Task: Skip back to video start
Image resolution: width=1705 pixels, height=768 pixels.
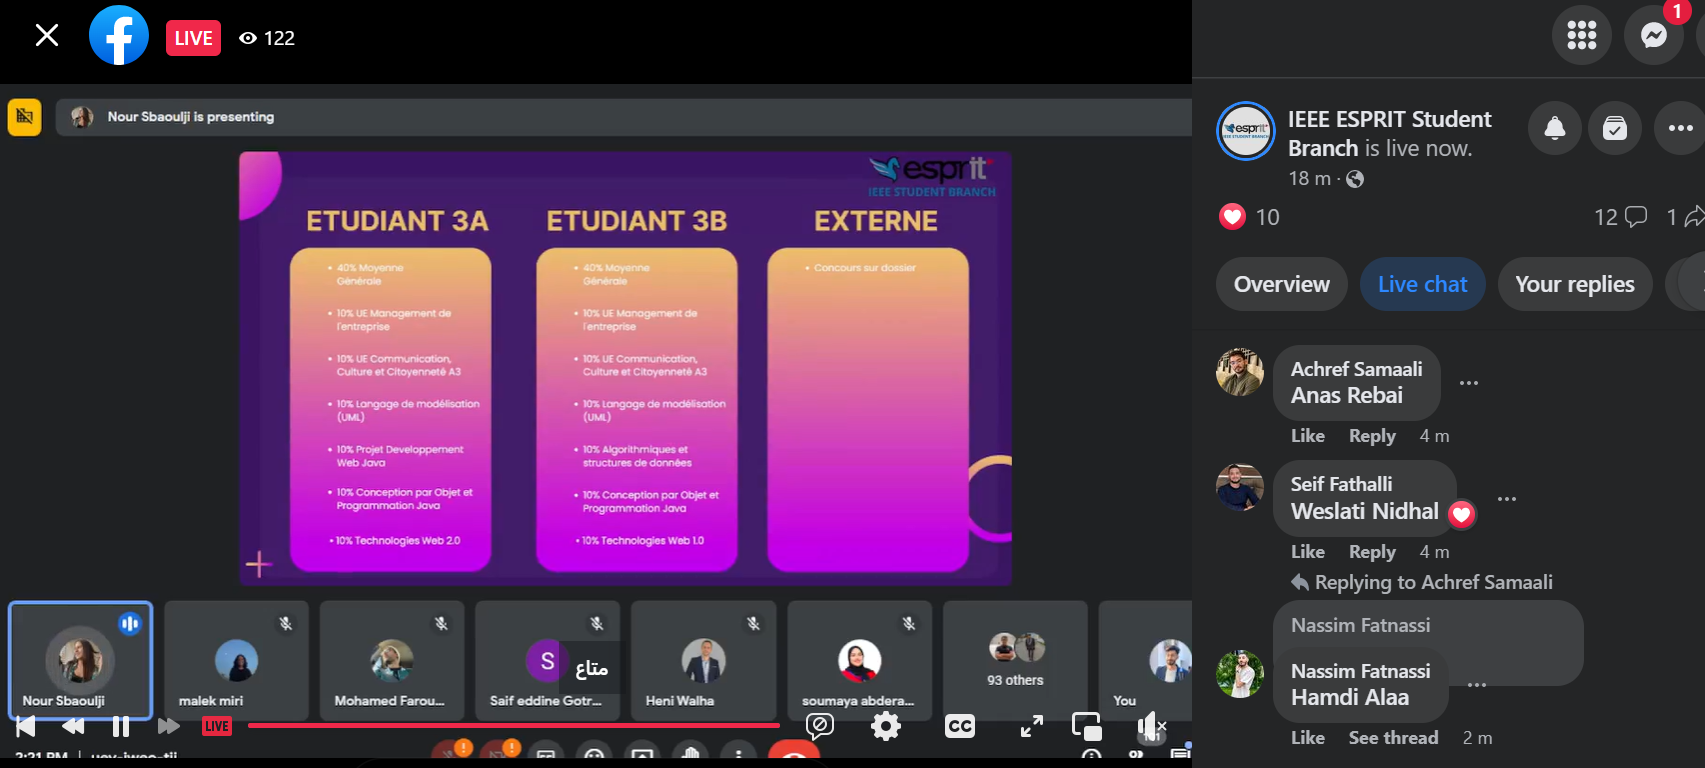Action: (x=26, y=726)
